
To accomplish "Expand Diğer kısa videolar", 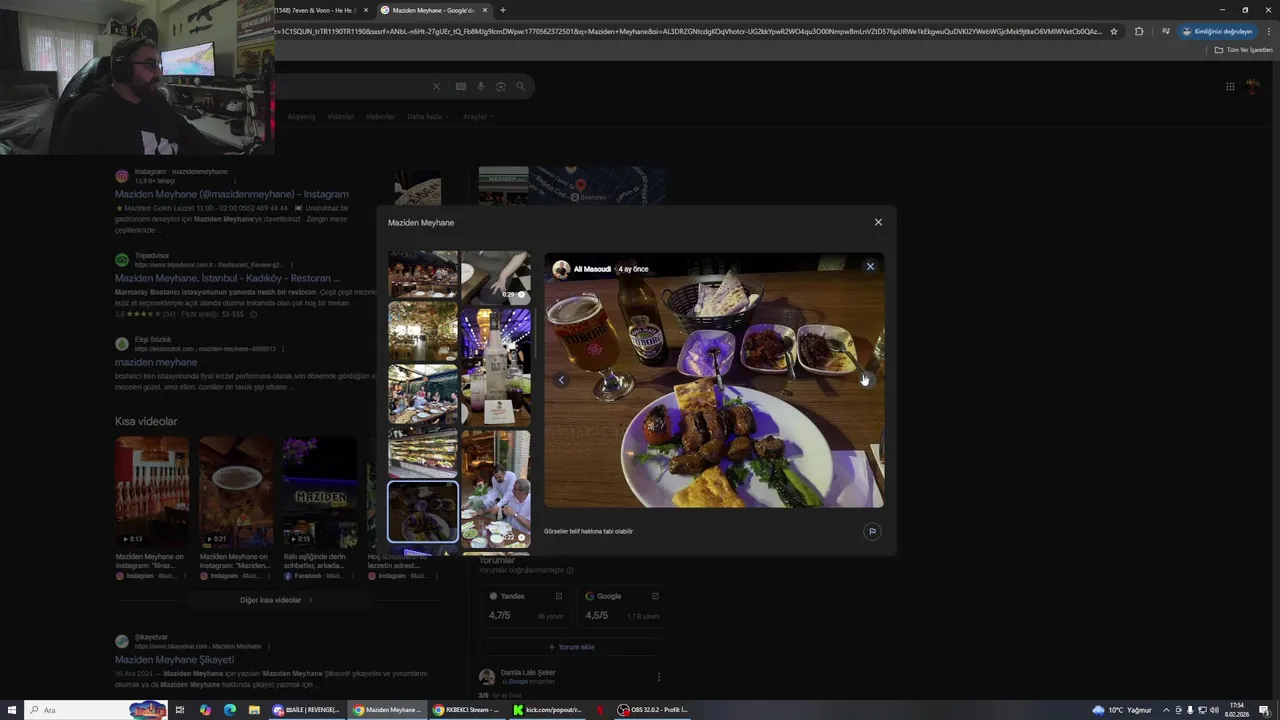I will tap(276, 600).
